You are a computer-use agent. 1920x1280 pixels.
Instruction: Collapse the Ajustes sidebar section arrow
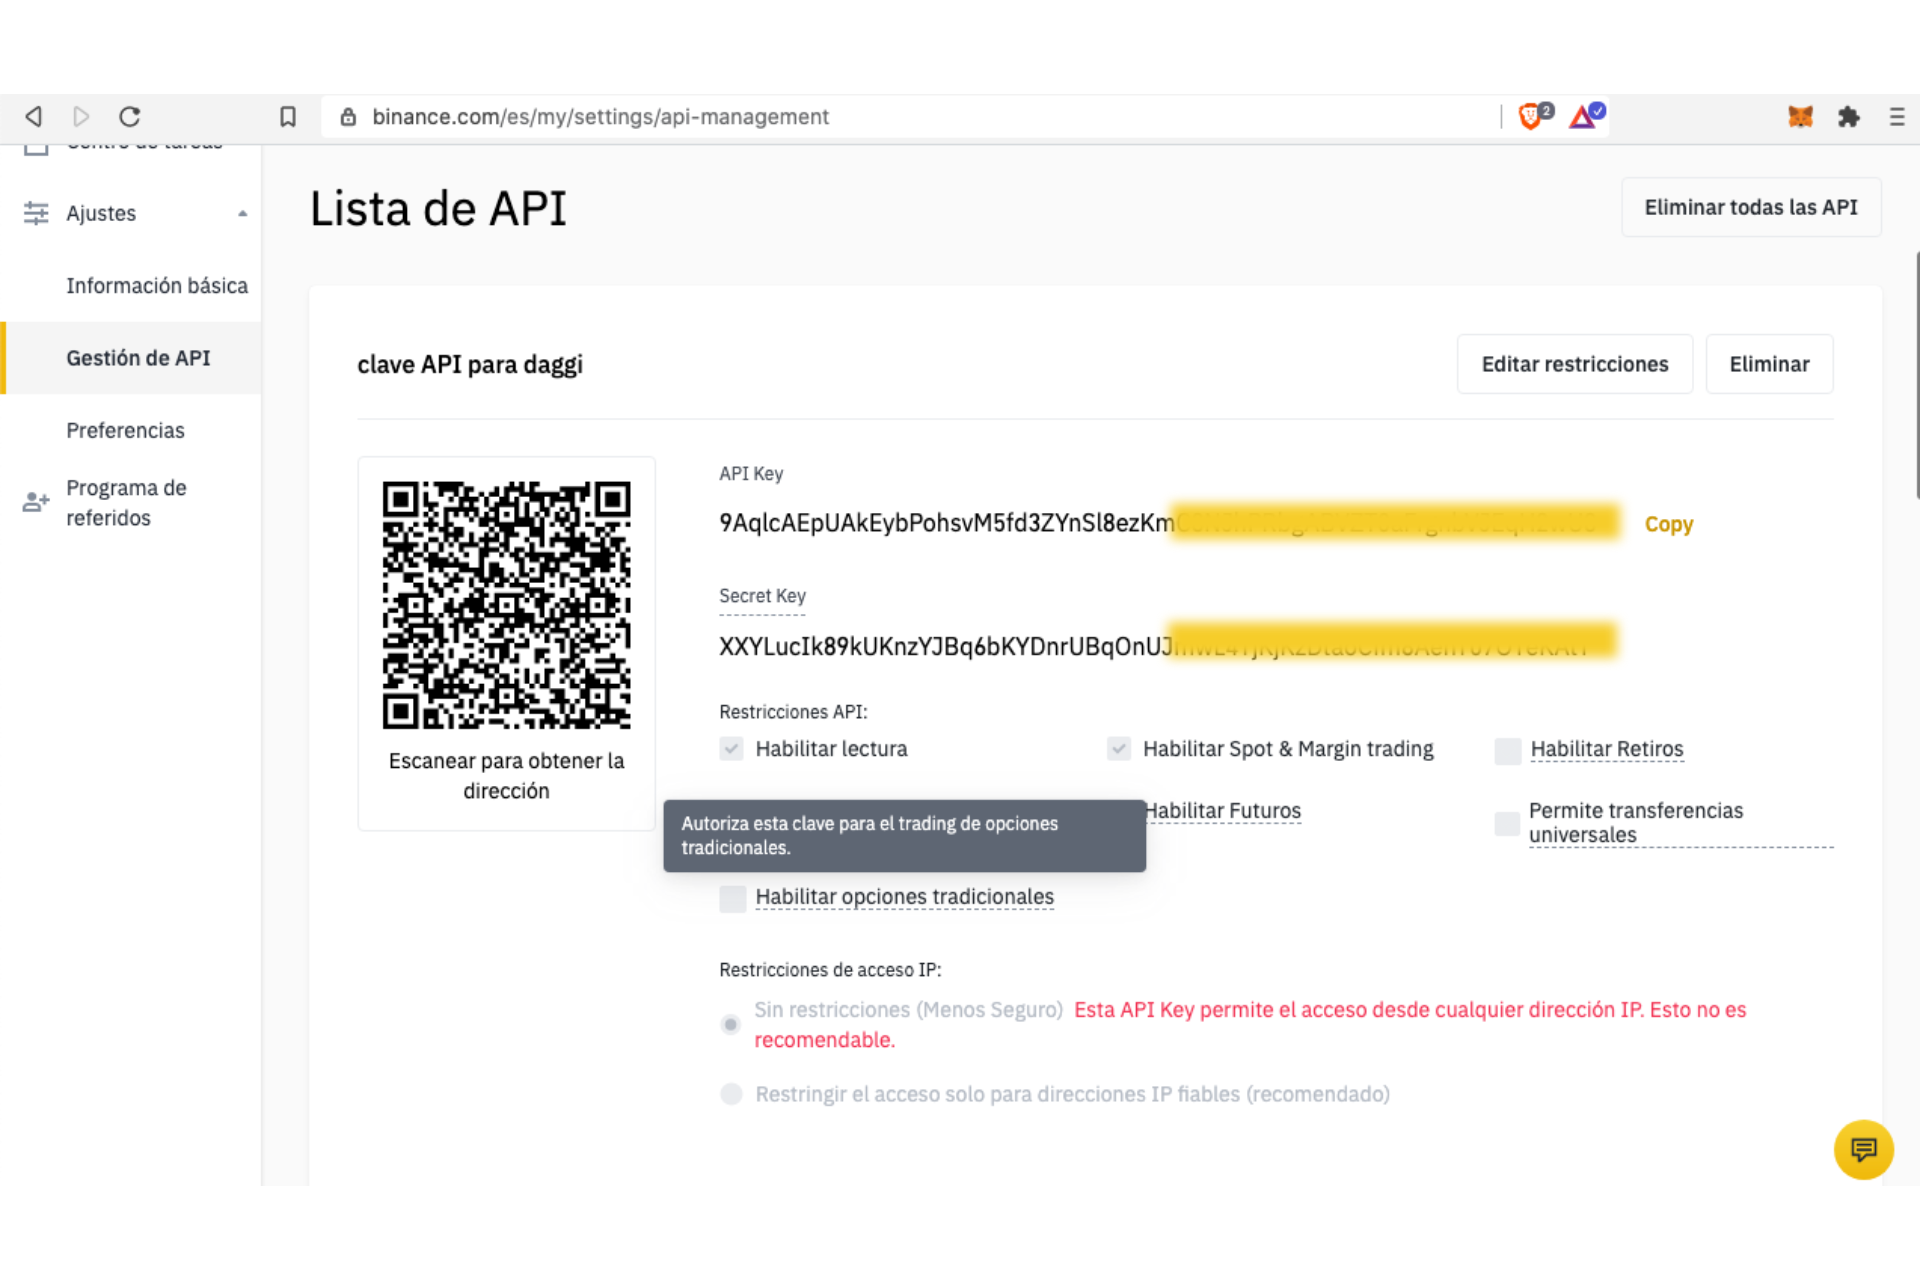pyautogui.click(x=242, y=213)
